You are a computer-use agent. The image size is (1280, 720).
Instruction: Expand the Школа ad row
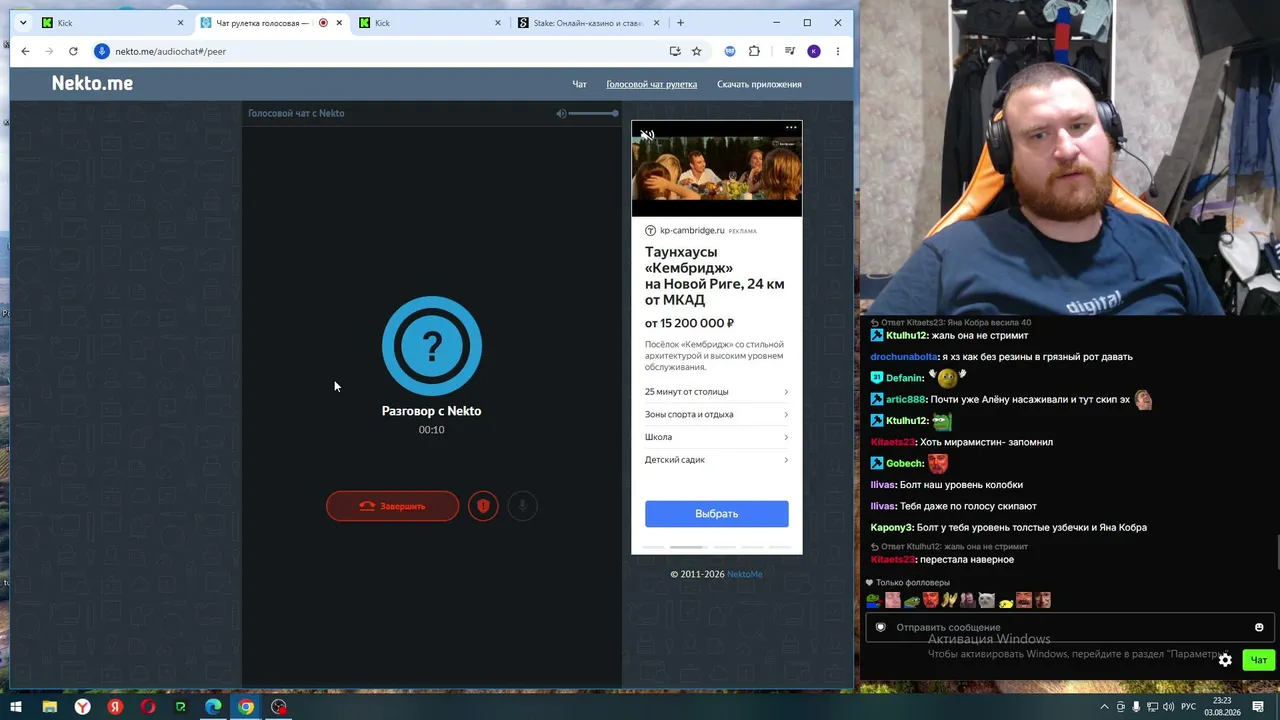pyautogui.click(x=716, y=437)
